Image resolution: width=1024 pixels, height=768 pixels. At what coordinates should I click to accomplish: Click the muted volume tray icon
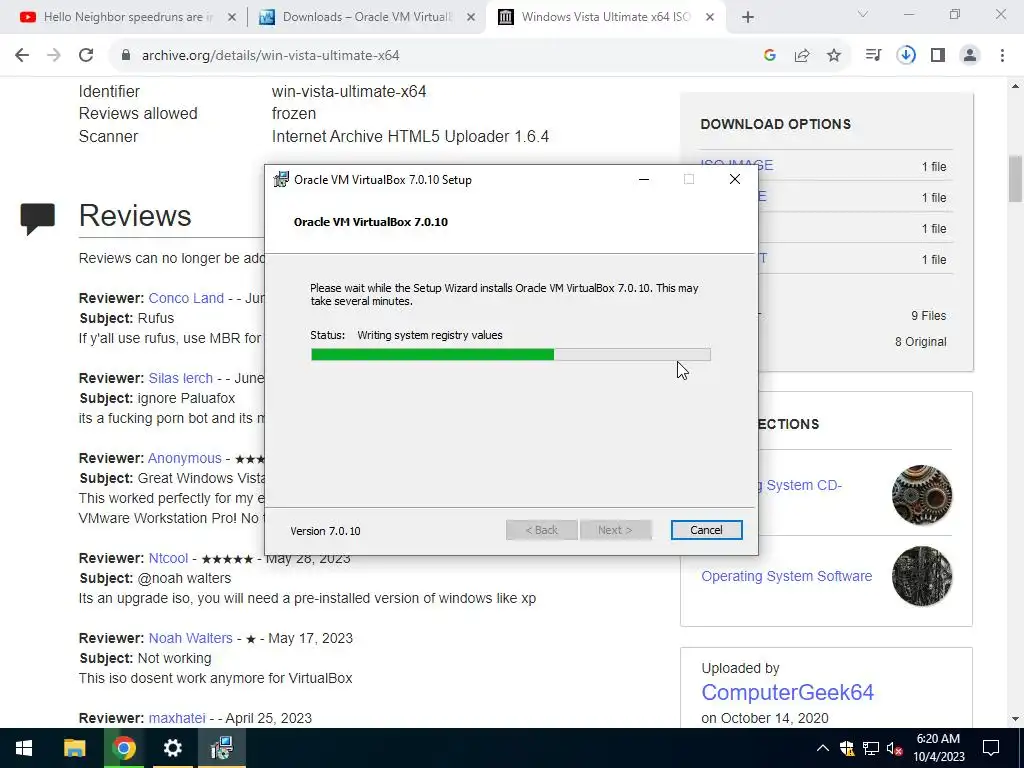895,748
